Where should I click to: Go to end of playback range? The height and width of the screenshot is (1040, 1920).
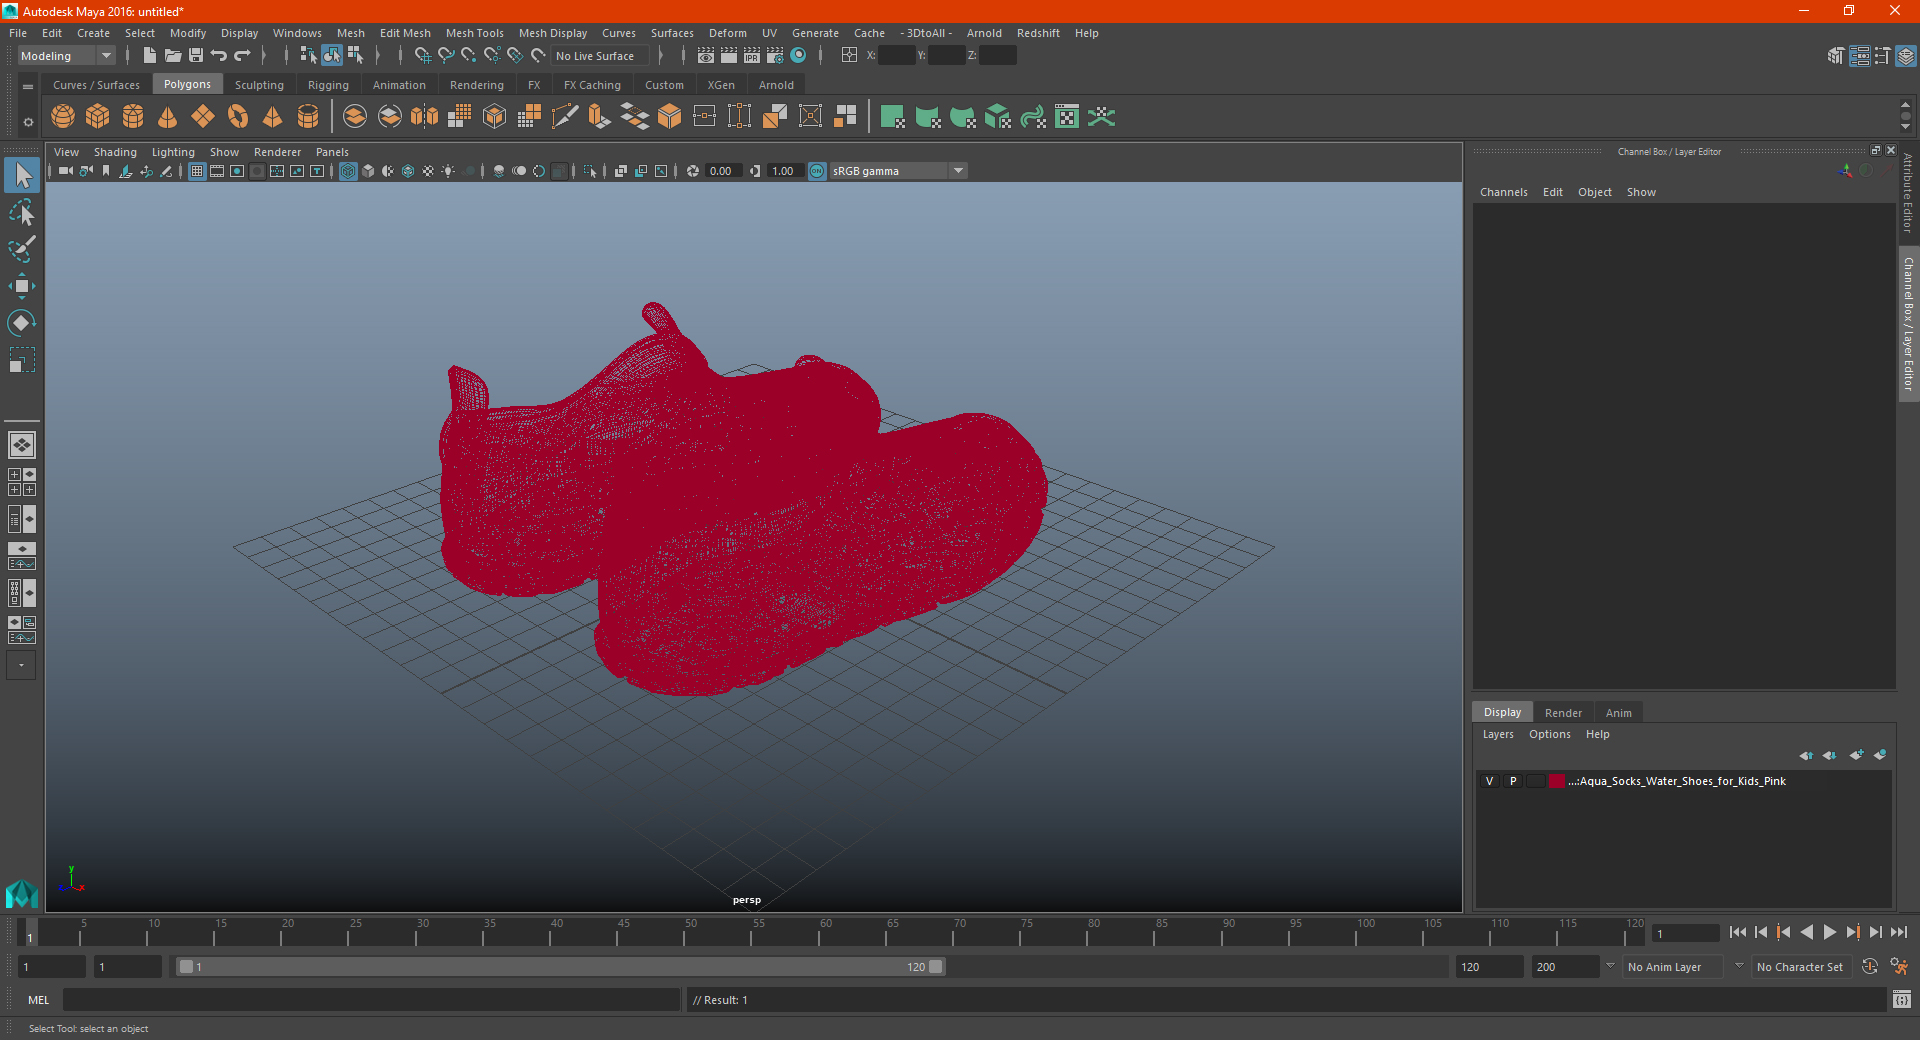coord(1899,932)
